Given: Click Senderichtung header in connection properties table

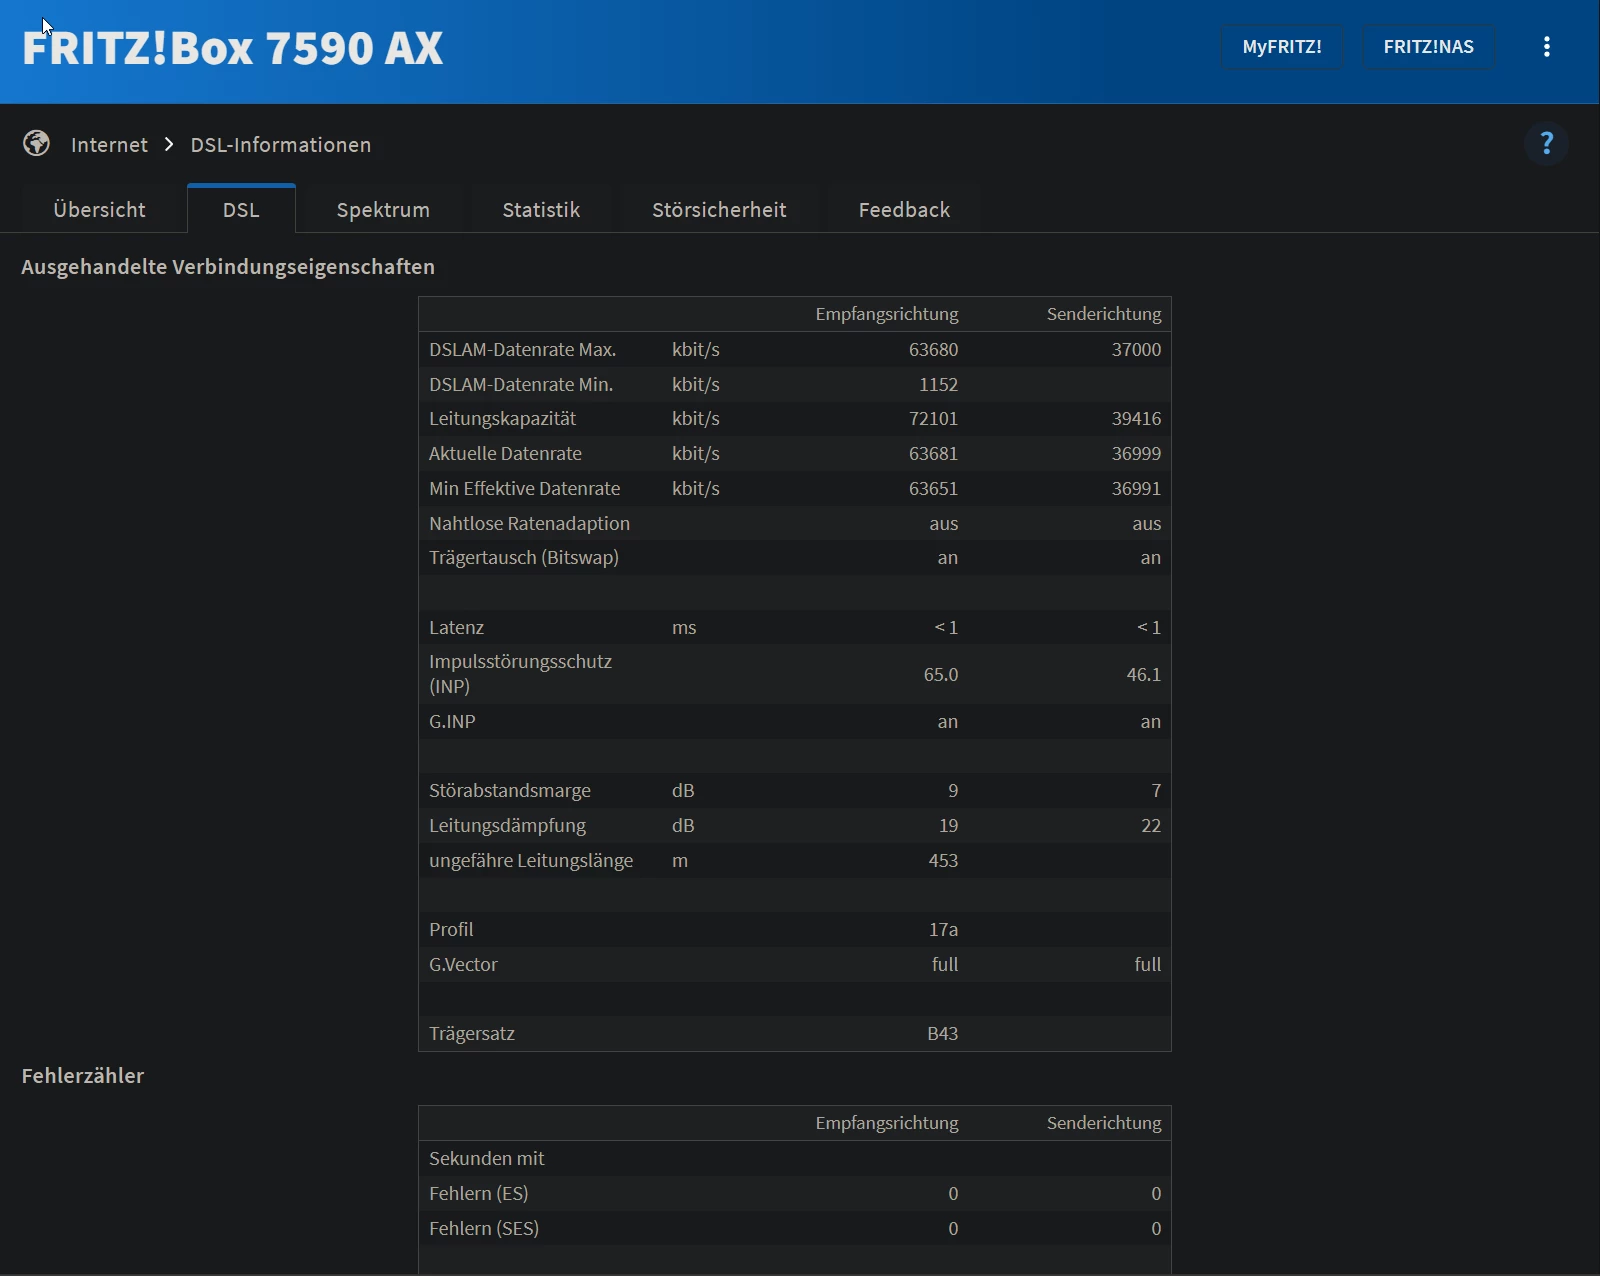Looking at the screenshot, I should click(1104, 315).
